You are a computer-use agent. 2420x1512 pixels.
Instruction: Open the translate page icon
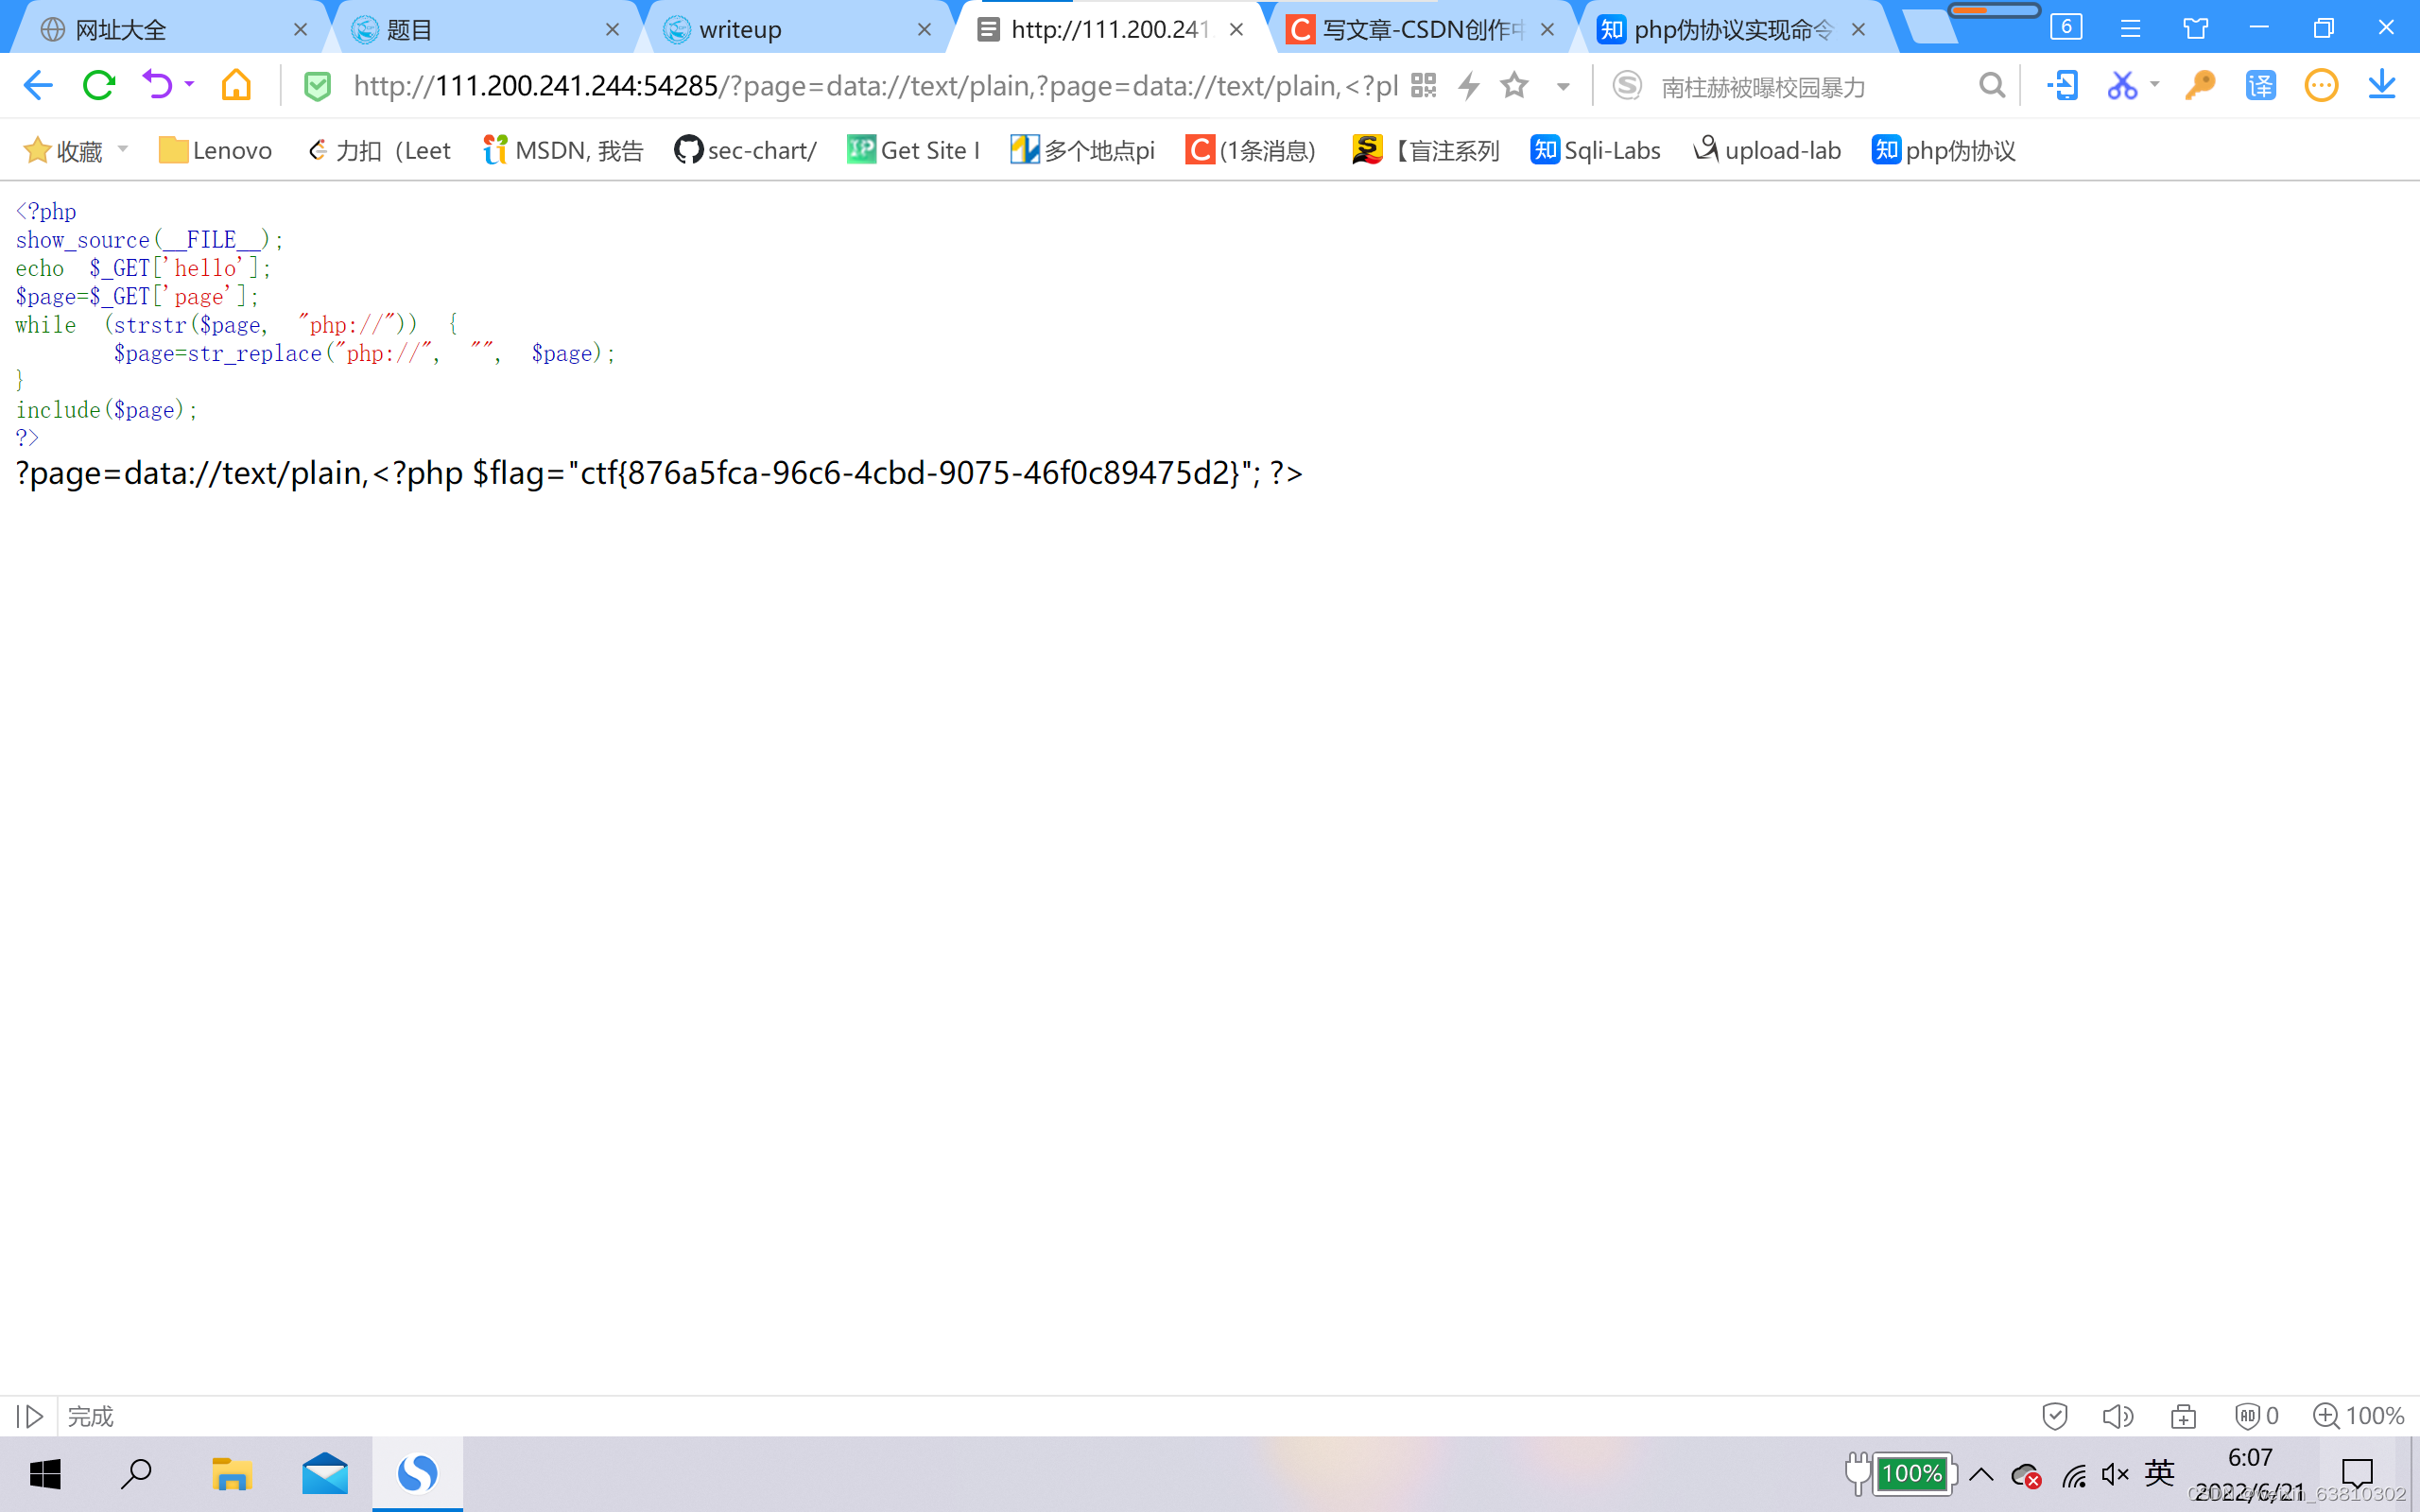pos(2260,86)
